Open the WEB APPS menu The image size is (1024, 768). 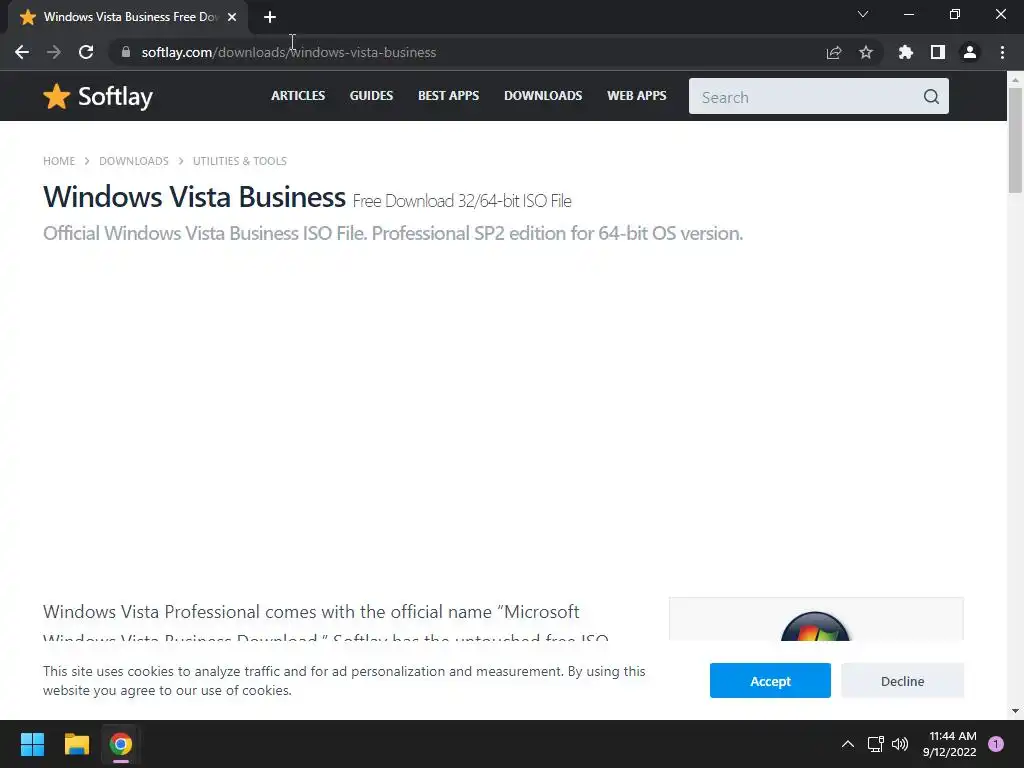coord(637,95)
